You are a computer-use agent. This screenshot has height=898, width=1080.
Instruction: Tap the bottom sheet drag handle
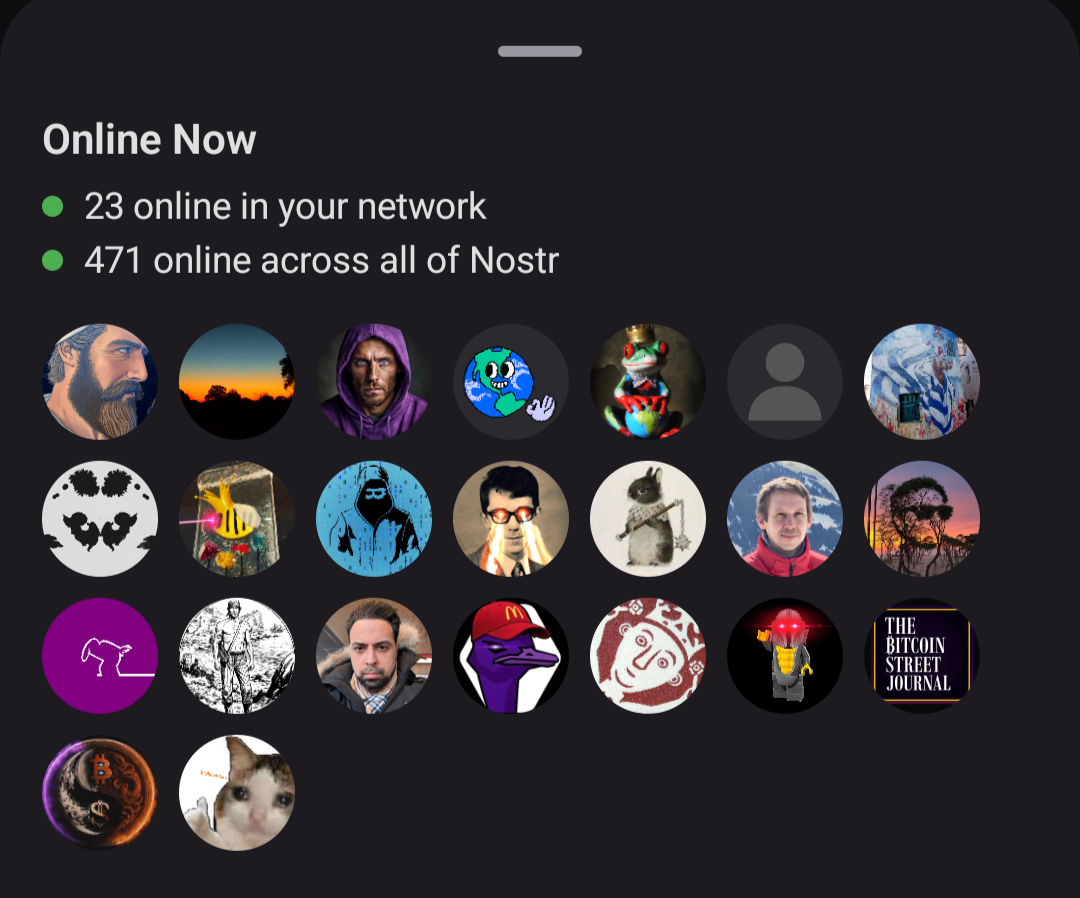[x=540, y=52]
